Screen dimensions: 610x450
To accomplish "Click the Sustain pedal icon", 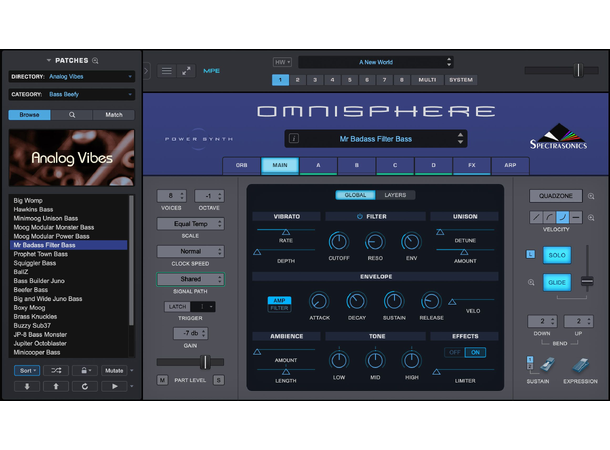I will (x=536, y=366).
